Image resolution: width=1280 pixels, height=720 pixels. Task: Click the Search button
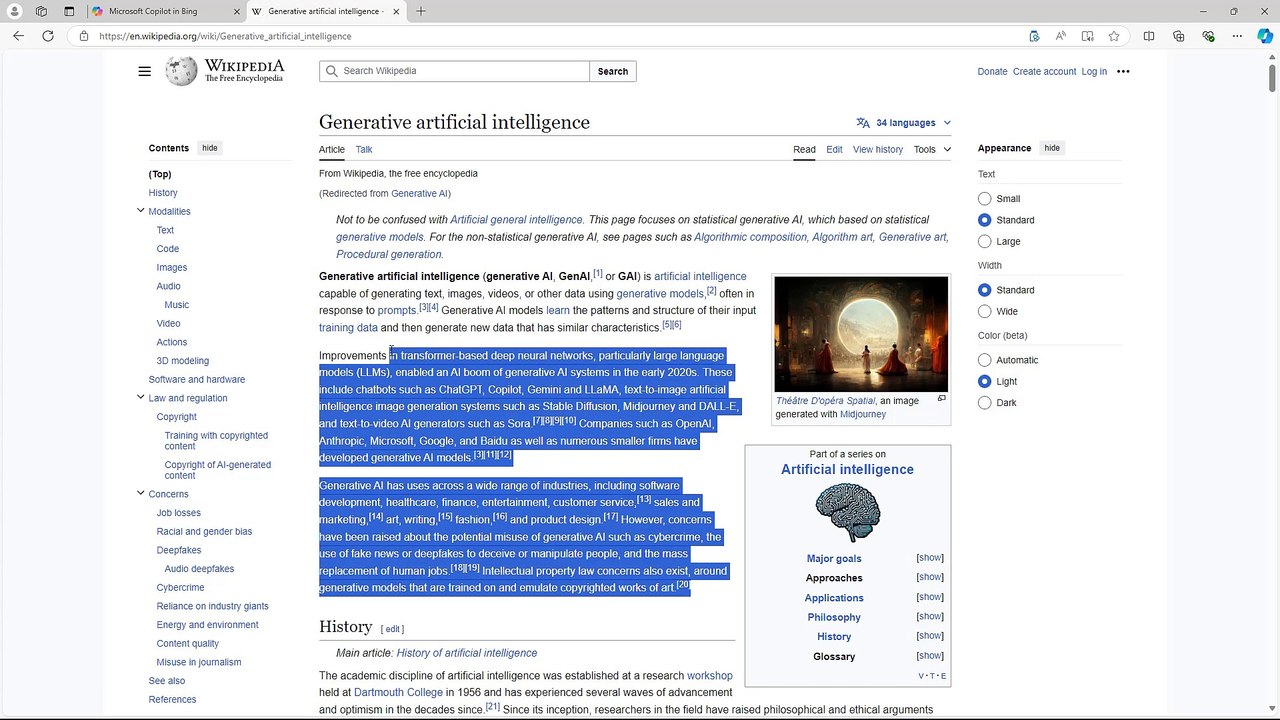(x=613, y=71)
